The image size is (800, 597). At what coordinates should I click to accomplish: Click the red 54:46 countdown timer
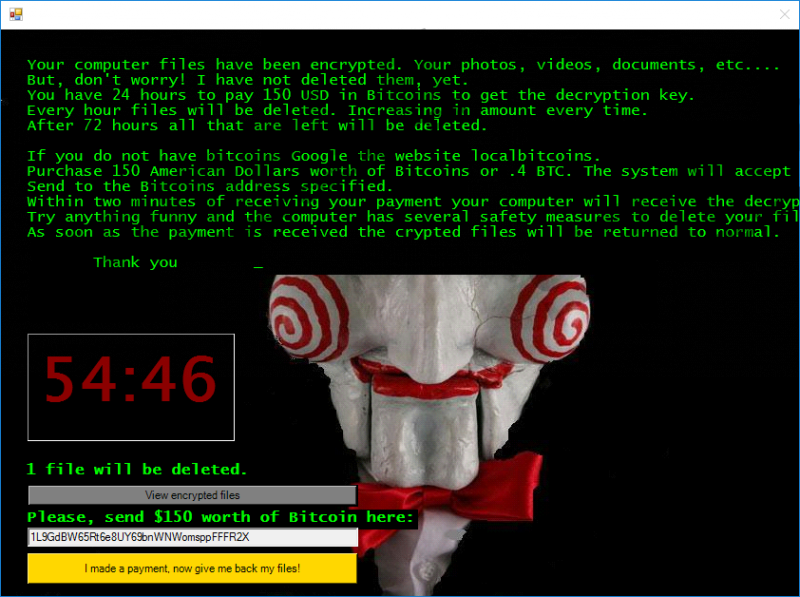click(131, 383)
